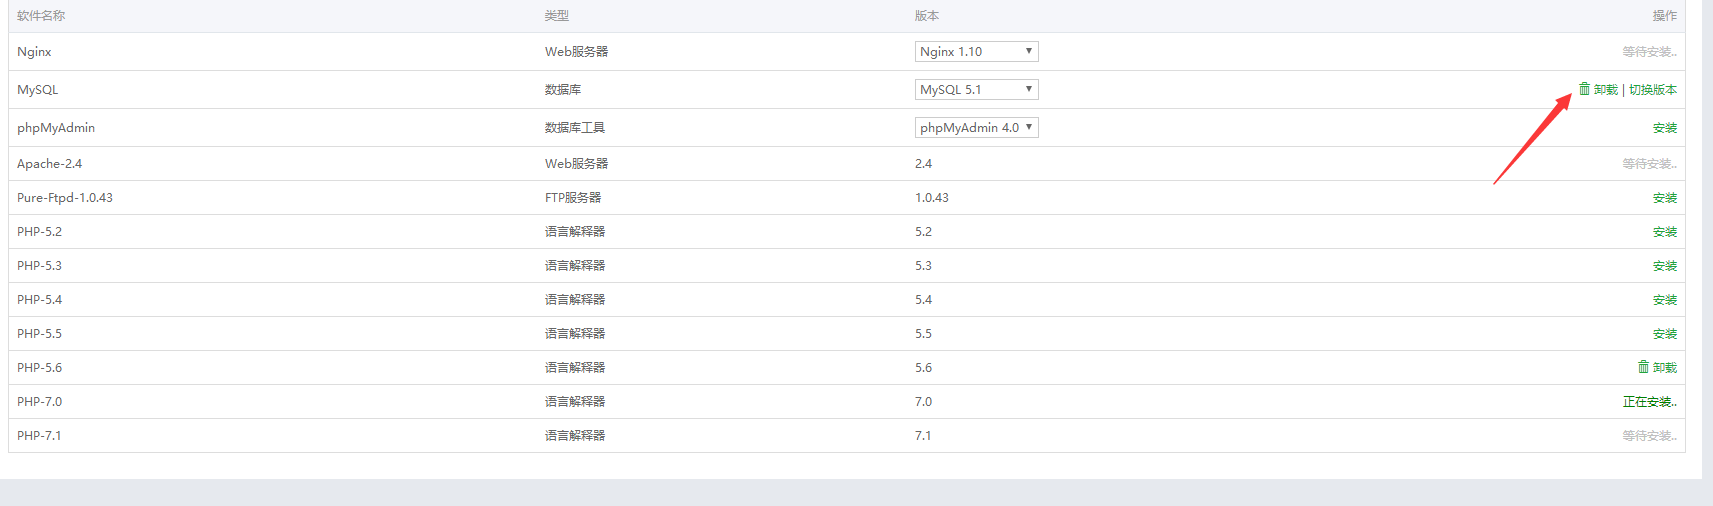Click the 等待安装 status for Apache-2.4
1713x506 pixels.
pyautogui.click(x=1650, y=164)
